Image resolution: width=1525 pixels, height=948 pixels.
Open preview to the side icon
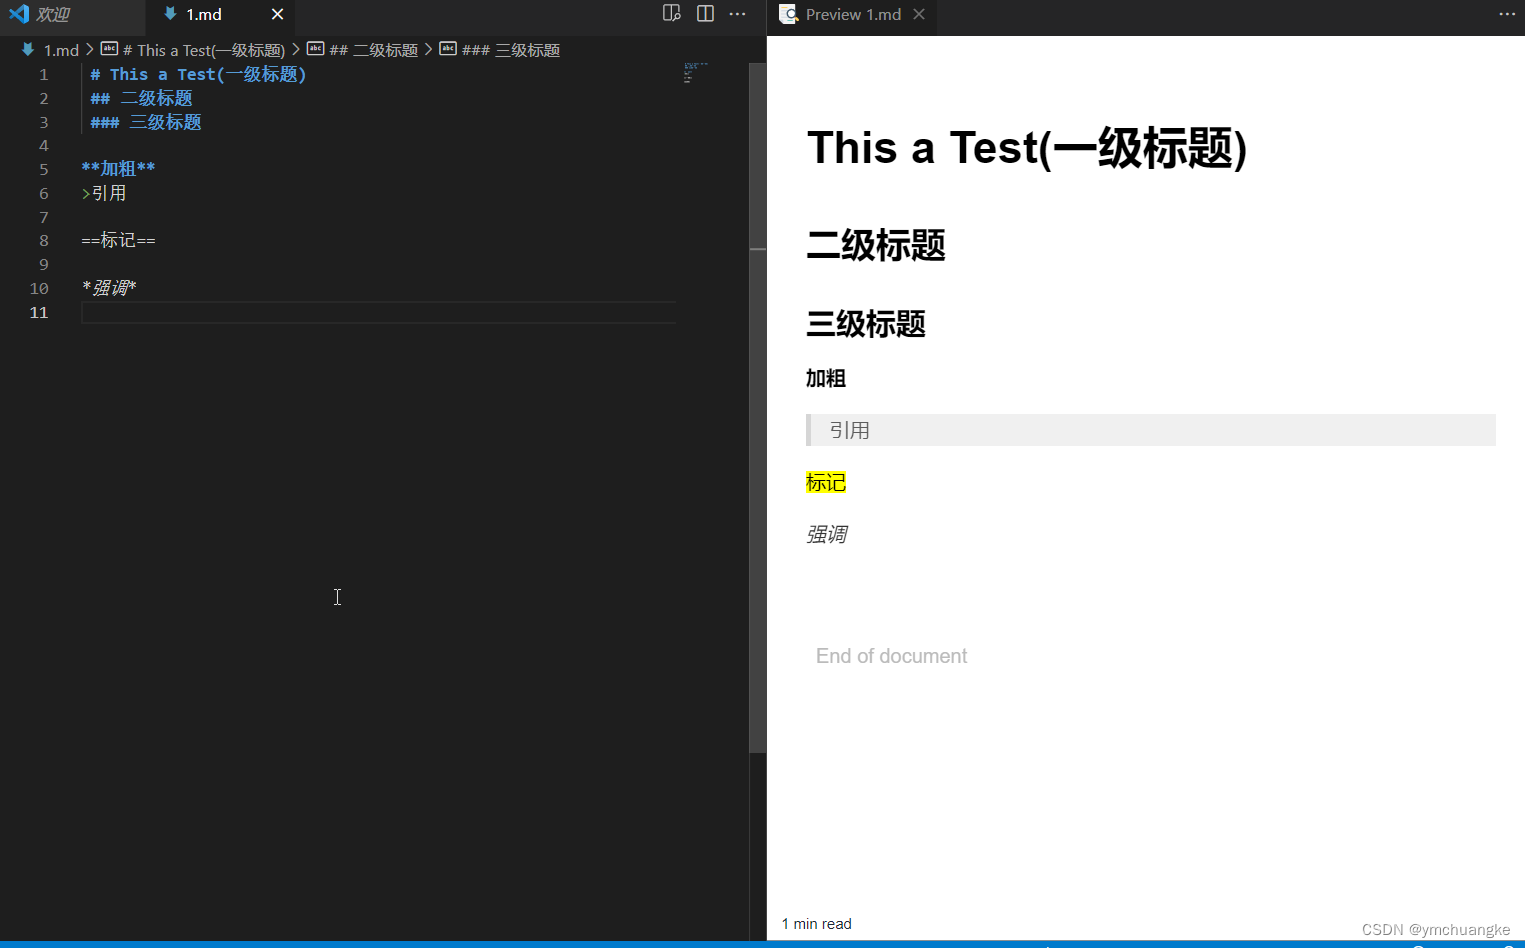click(x=672, y=14)
